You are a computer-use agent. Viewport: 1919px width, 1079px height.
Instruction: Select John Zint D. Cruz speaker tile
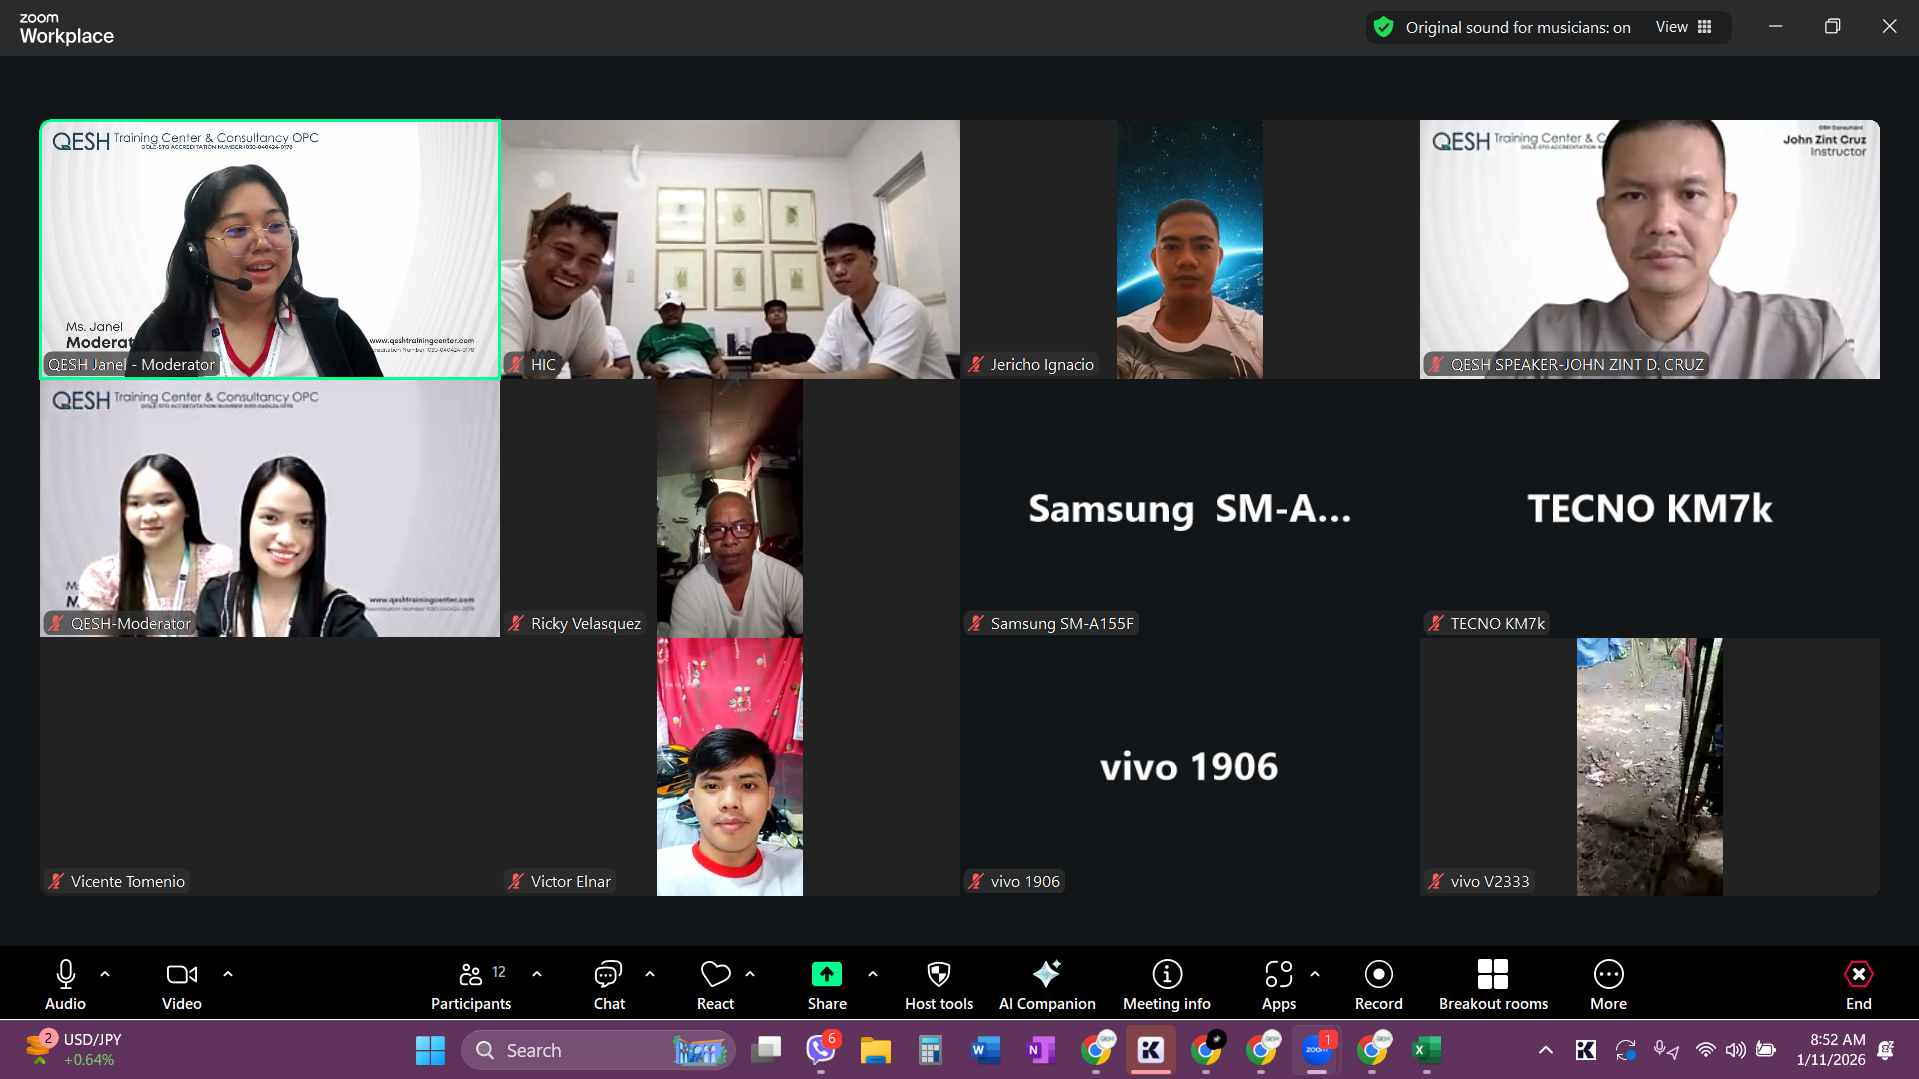pos(1649,249)
